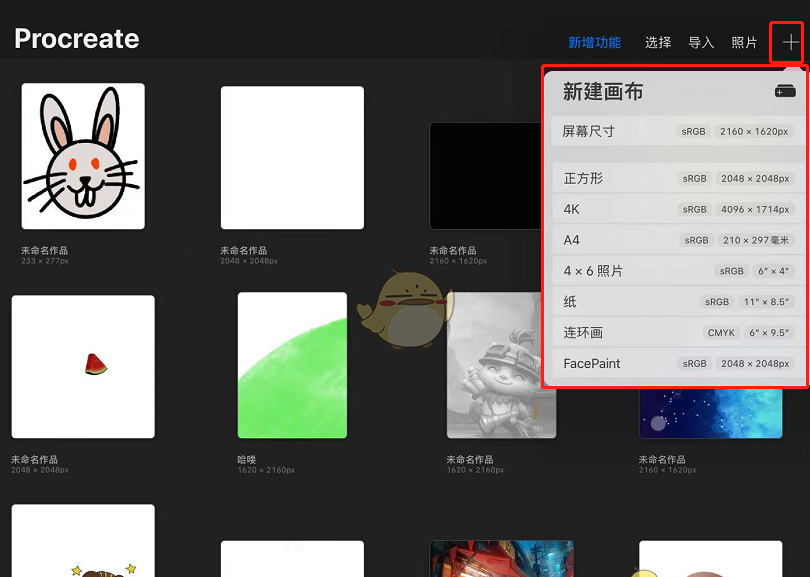Rename the artwork titled 哈喽
This screenshot has height=577, width=810.
click(247, 459)
